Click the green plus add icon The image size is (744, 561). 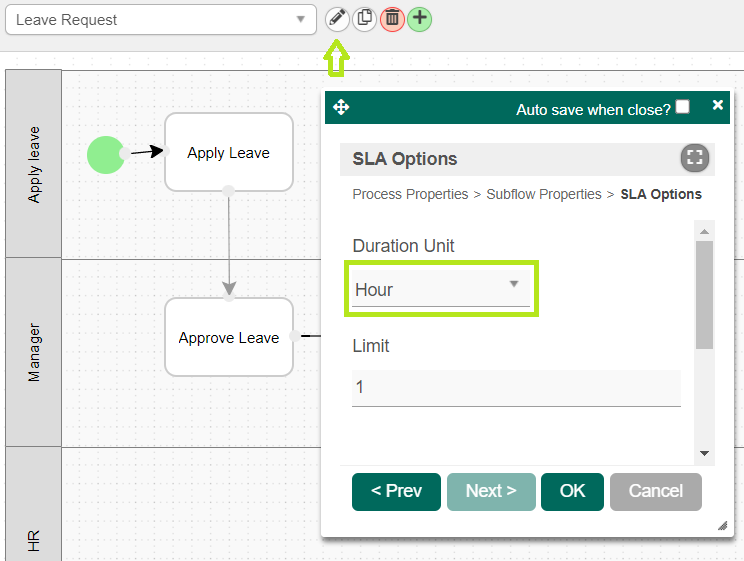click(x=419, y=18)
